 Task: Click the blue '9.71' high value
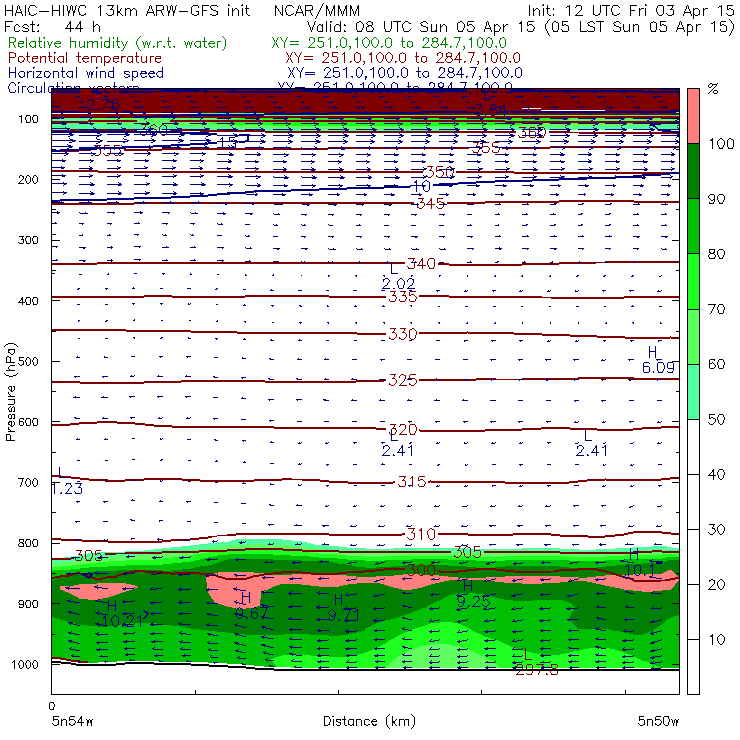pos(343,615)
